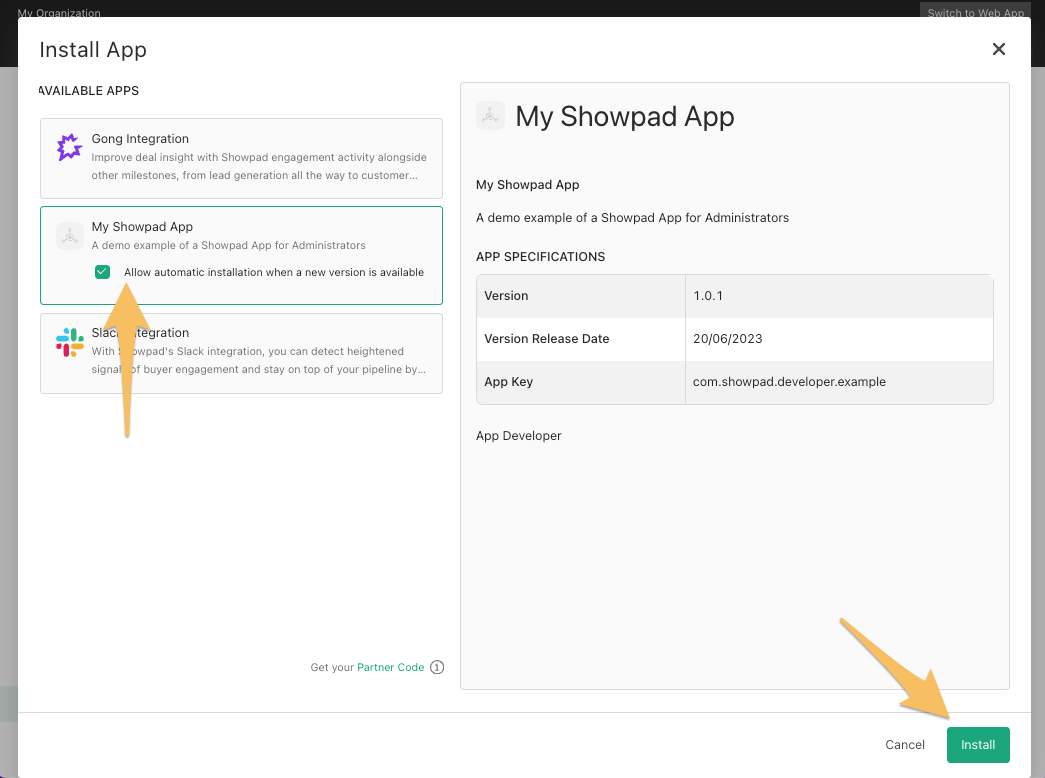Image resolution: width=1045 pixels, height=778 pixels.
Task: Select the My Showpad App card title
Action: [142, 227]
